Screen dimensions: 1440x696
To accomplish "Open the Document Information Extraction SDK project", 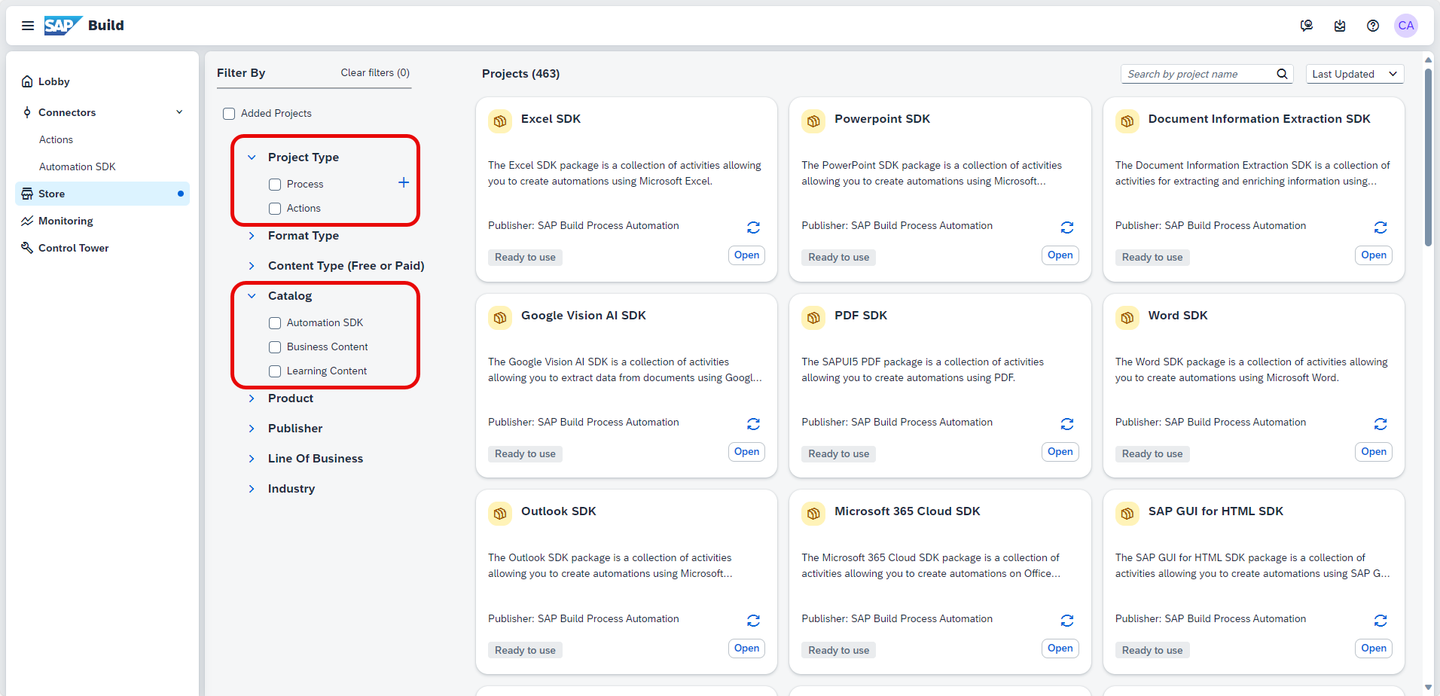I will tap(1374, 255).
